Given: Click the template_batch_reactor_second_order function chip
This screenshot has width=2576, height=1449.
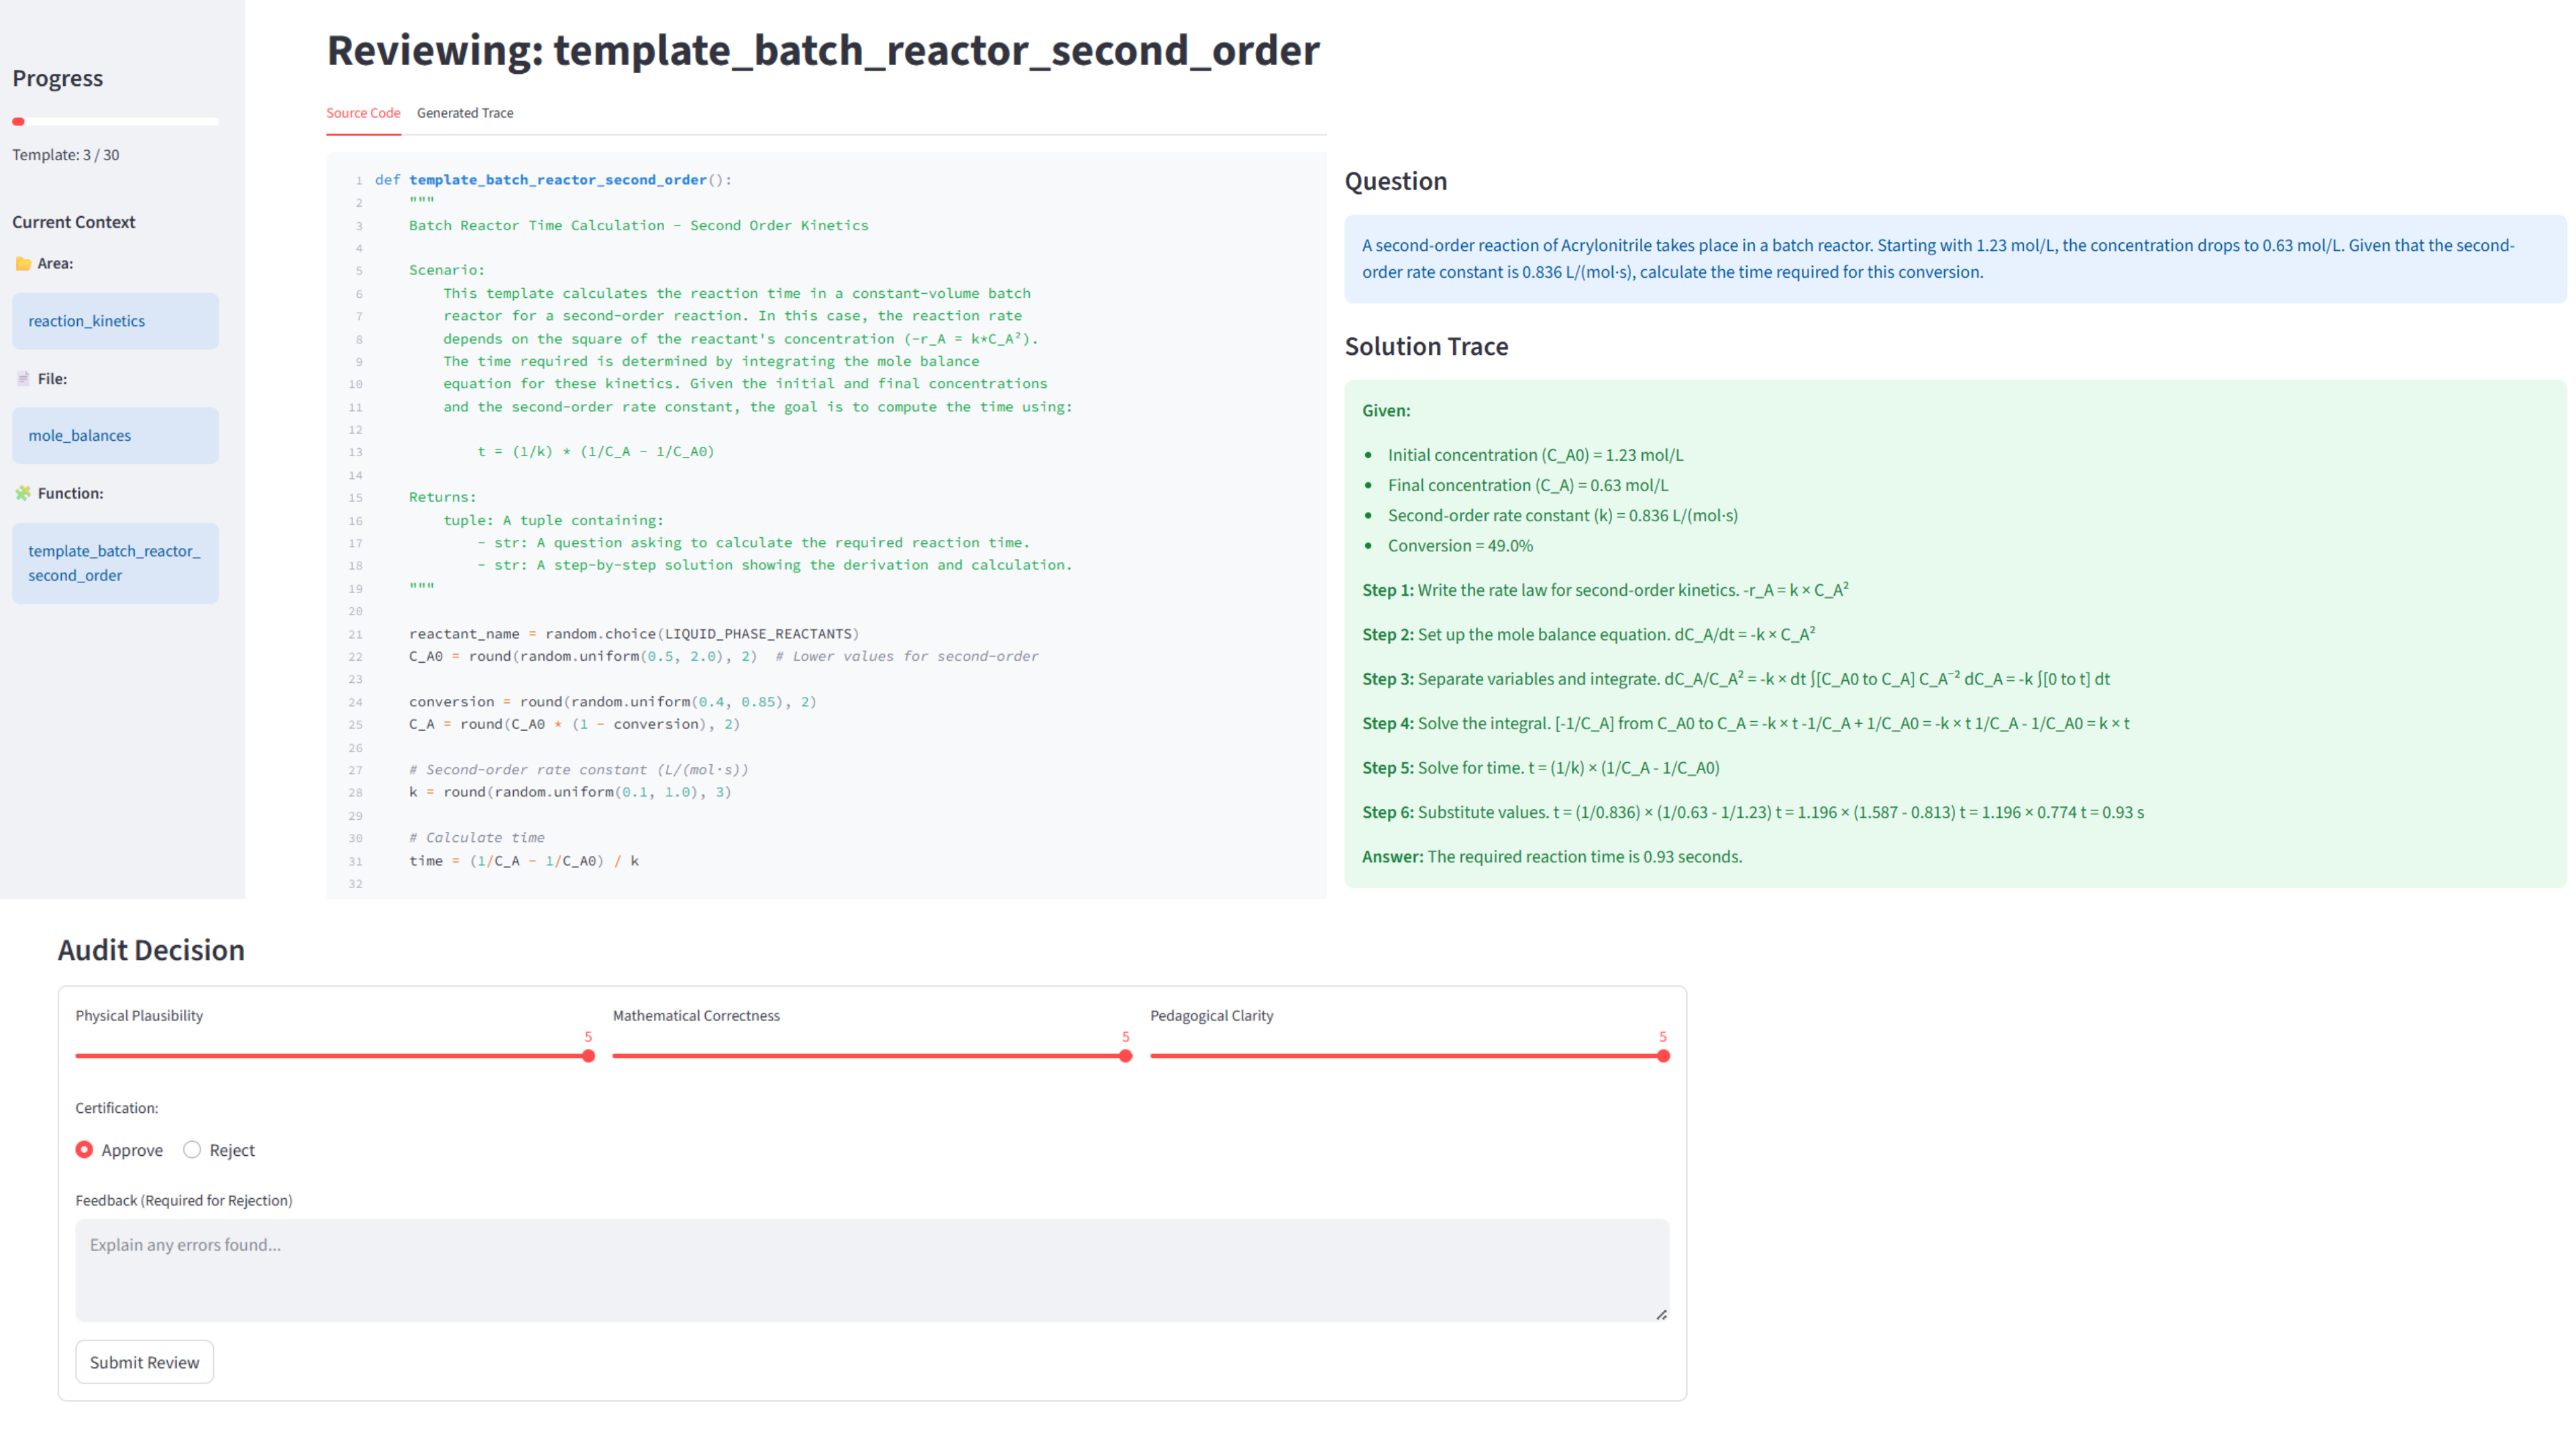Looking at the screenshot, I should click(x=115, y=563).
